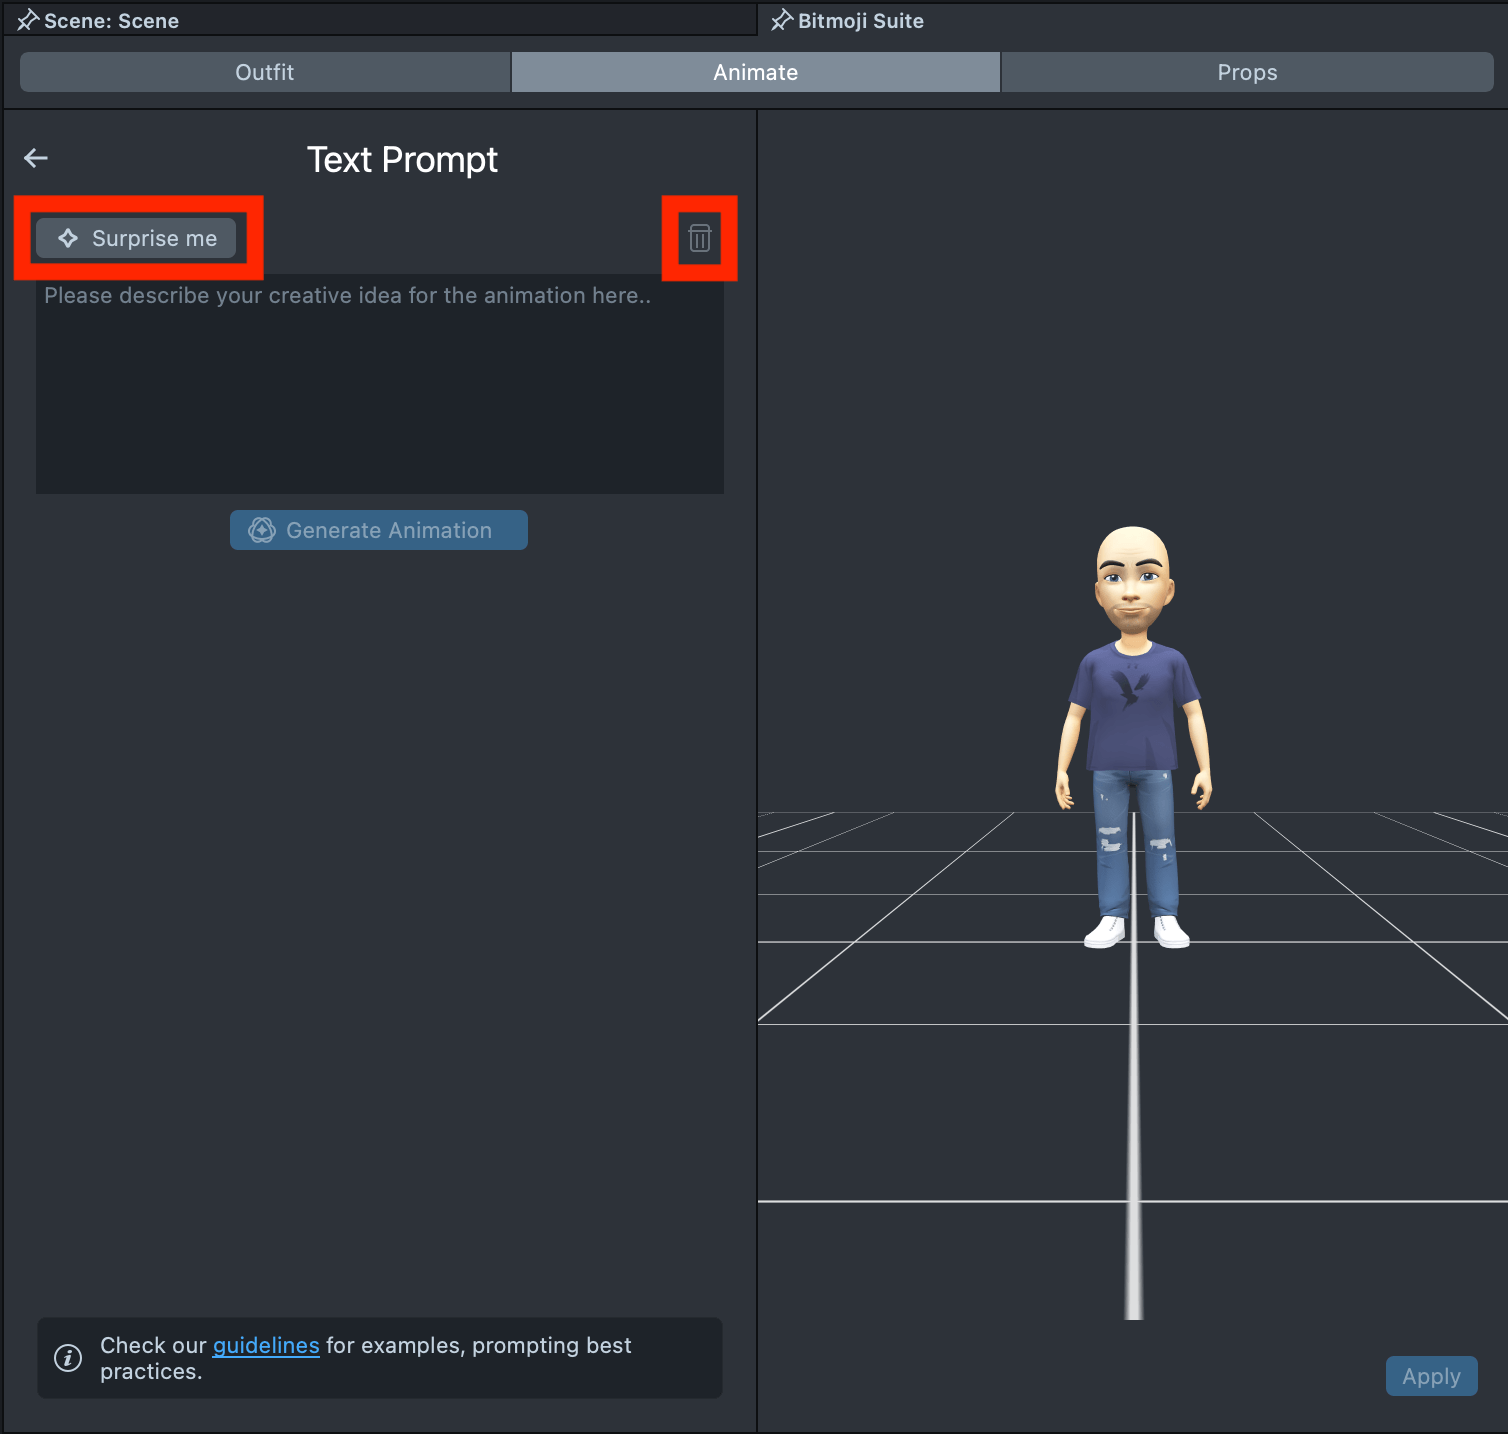Image resolution: width=1508 pixels, height=1434 pixels.
Task: Click the back arrow beside Text Prompt
Action: tap(36, 158)
